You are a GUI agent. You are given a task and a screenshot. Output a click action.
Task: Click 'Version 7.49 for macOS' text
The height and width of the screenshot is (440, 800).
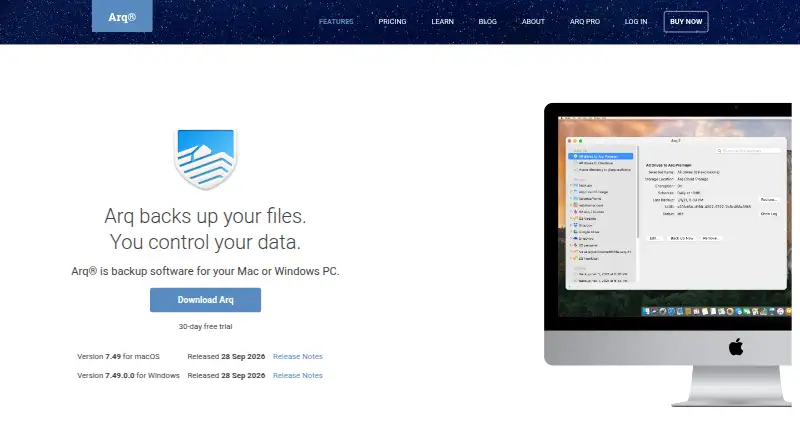pos(118,356)
